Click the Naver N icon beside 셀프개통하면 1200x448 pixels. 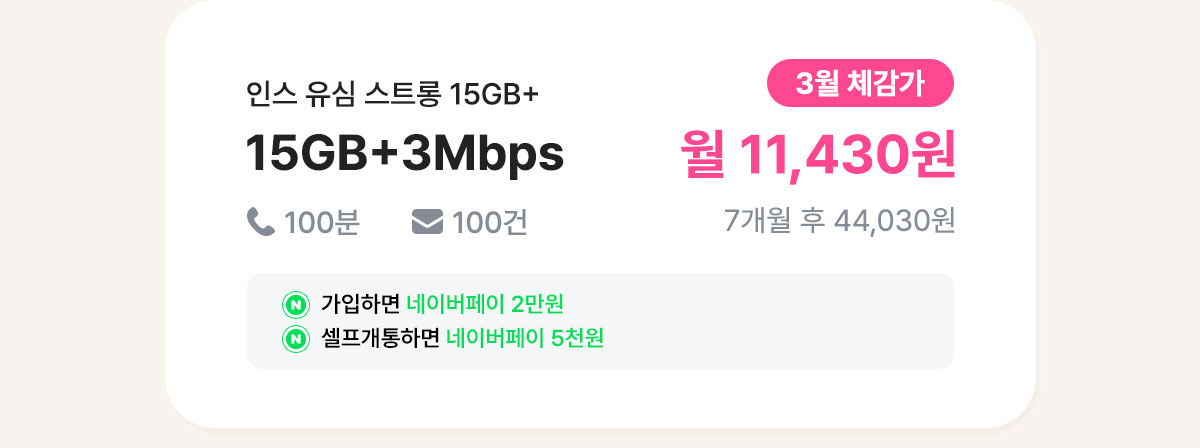coord(295,340)
